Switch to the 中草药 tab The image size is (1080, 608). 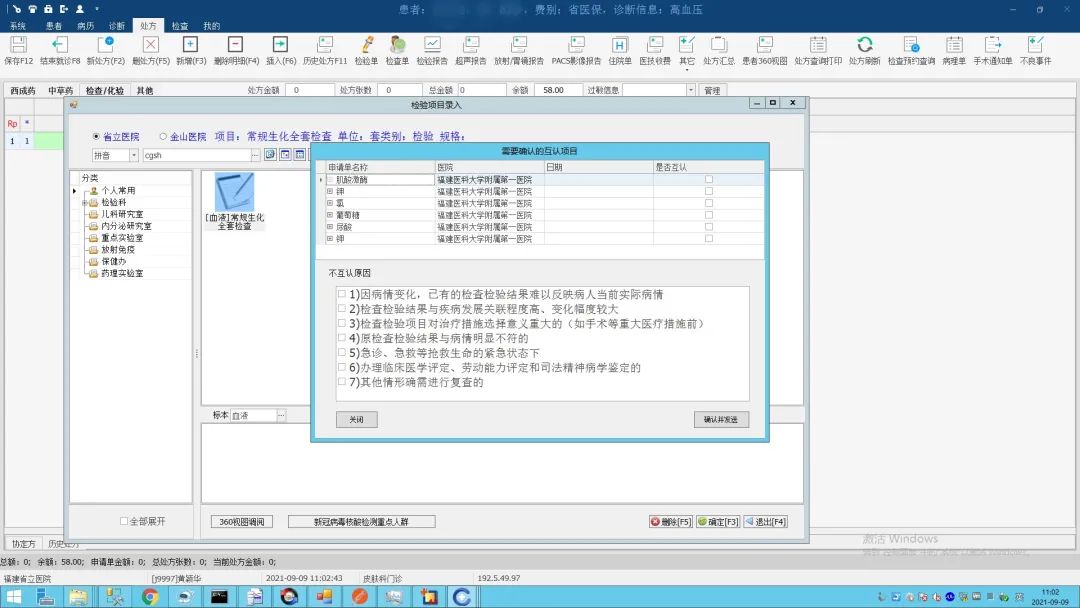click(61, 91)
